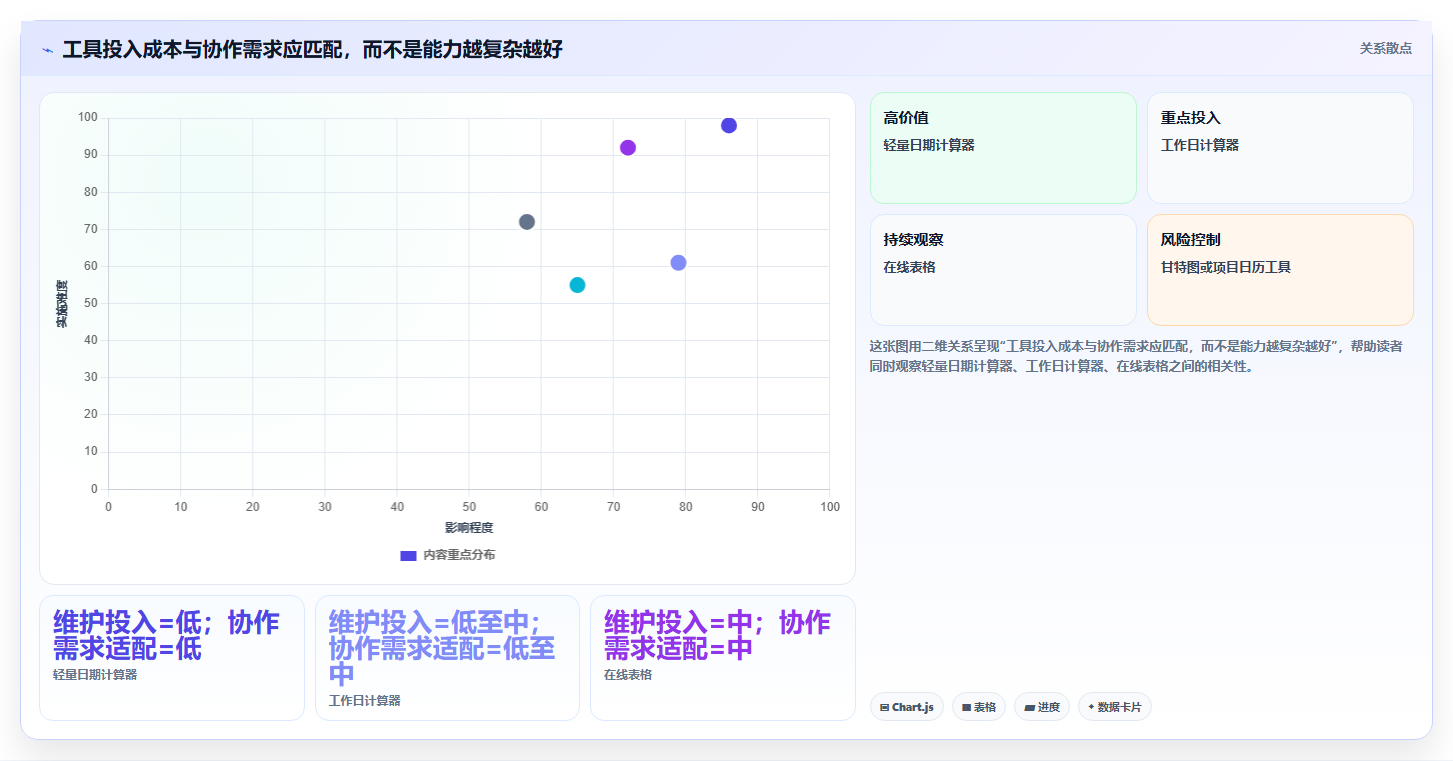This screenshot has height=761, width=1453.
Task: Click the chart description paragraph
Action: (x=1136, y=356)
